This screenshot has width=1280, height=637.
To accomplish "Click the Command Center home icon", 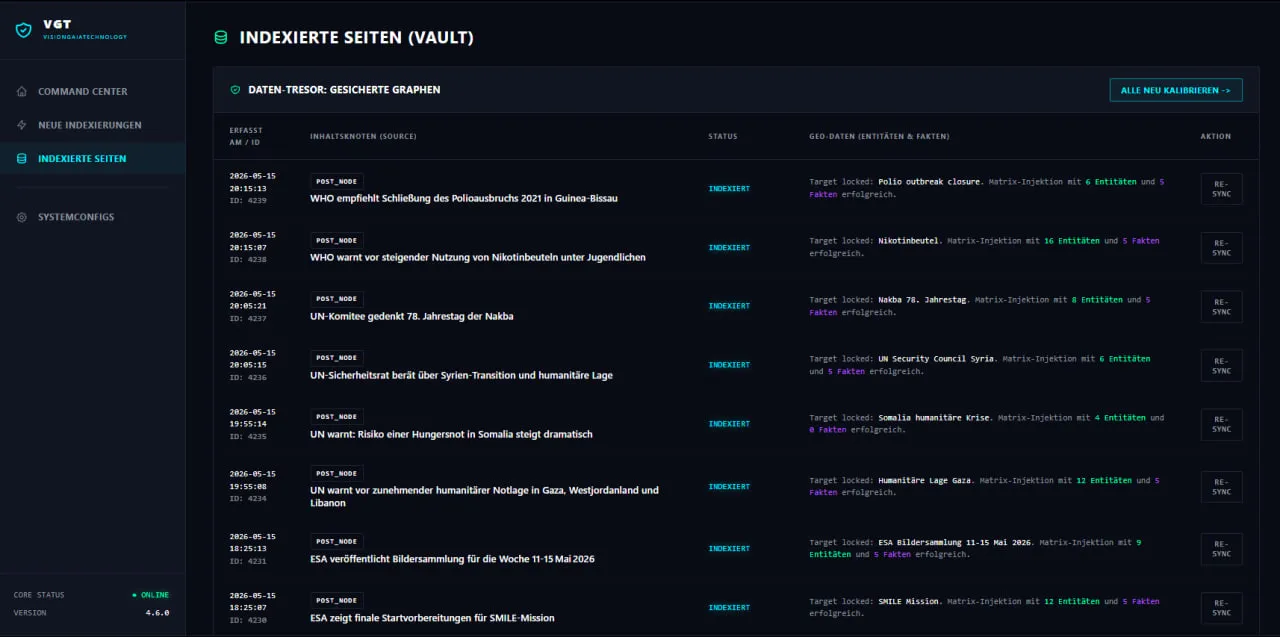I will click(22, 91).
